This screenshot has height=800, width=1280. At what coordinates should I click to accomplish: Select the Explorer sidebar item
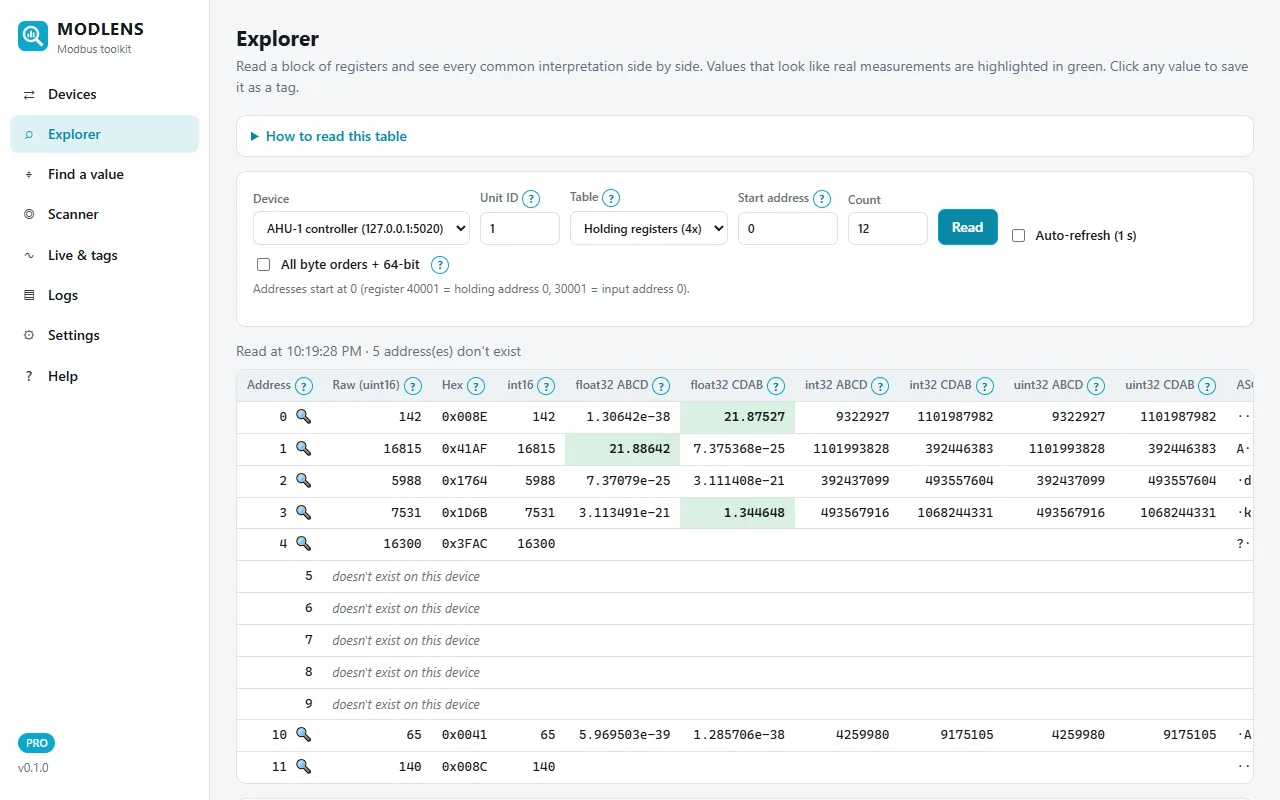104,134
